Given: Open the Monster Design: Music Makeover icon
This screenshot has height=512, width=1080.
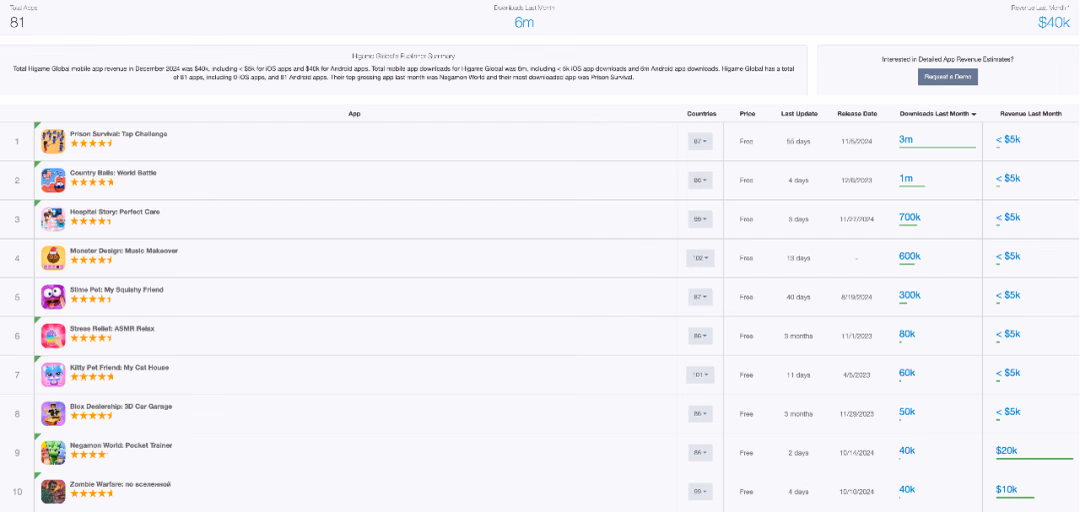Looking at the screenshot, I should coord(53,258).
